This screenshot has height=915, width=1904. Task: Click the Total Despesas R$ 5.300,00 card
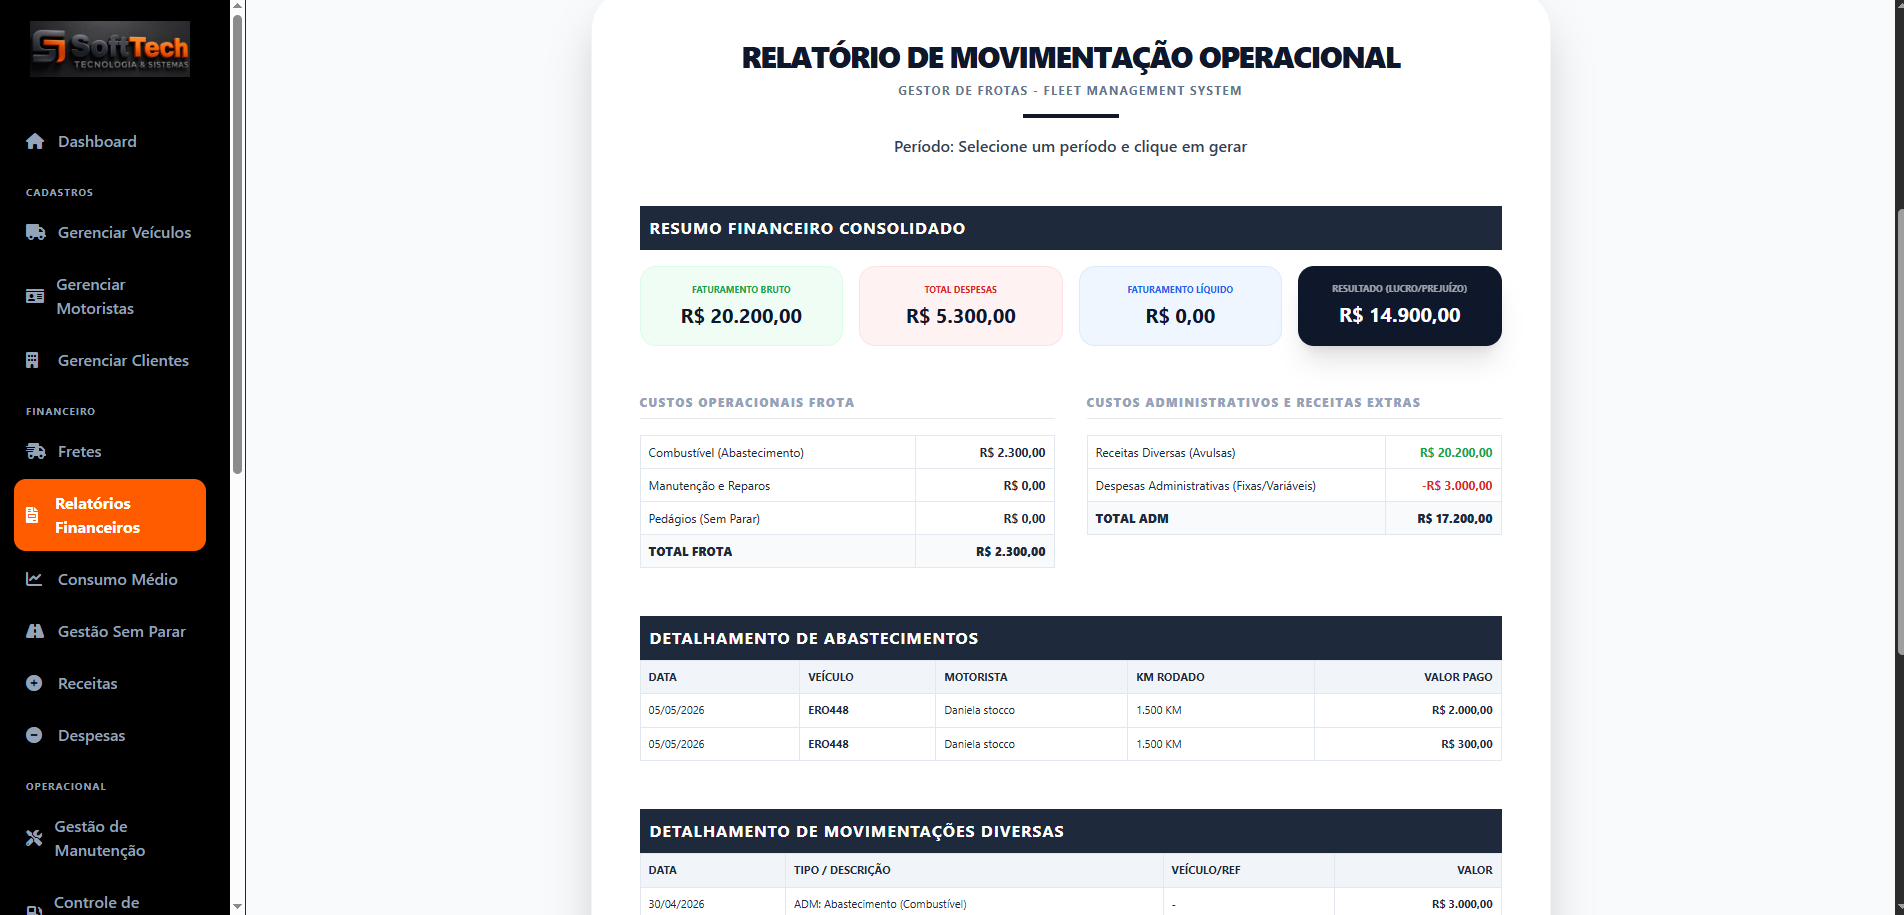pyautogui.click(x=961, y=306)
